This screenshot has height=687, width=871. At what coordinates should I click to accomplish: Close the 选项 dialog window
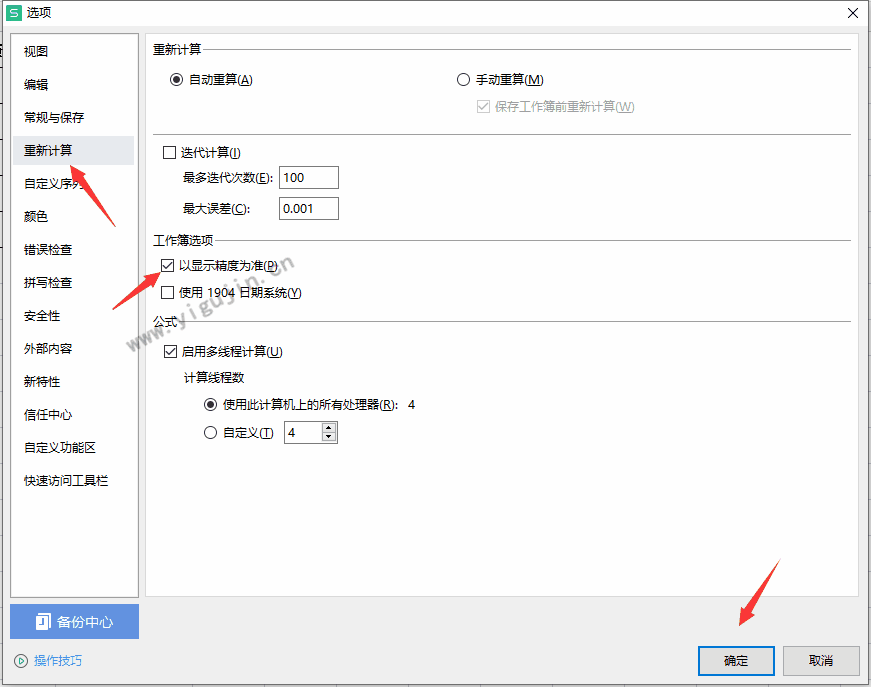[853, 13]
